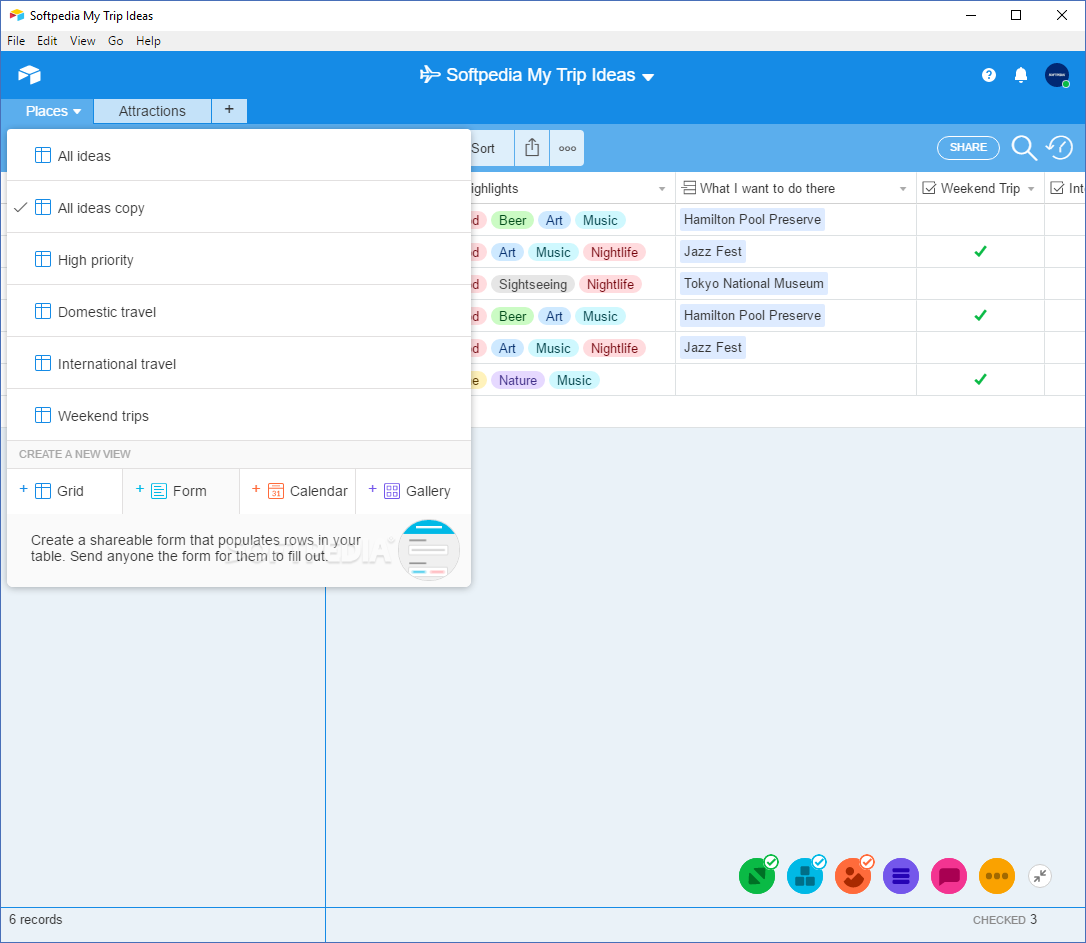The height and width of the screenshot is (943, 1086).
Task: Click the Airtable logo home icon
Action: 30,74
